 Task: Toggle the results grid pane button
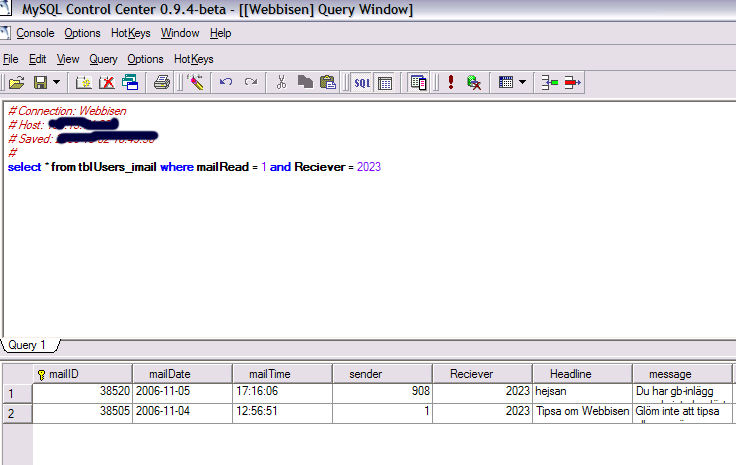(385, 83)
